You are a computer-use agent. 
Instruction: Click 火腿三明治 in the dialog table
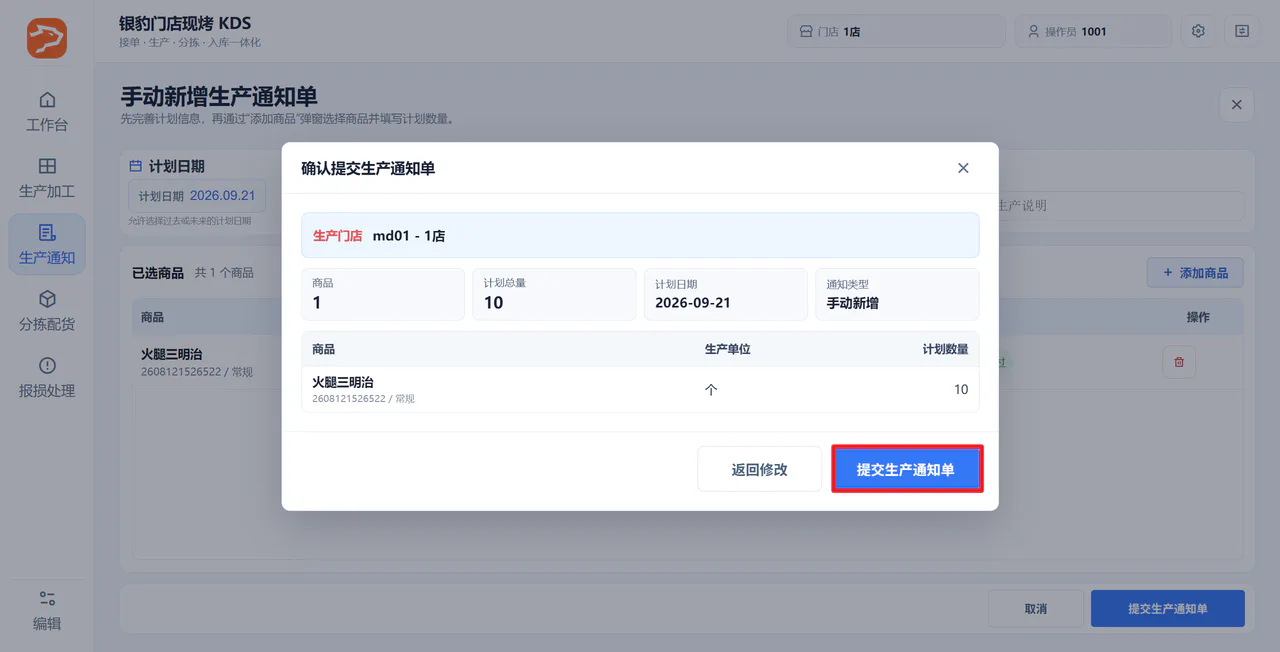click(343, 382)
